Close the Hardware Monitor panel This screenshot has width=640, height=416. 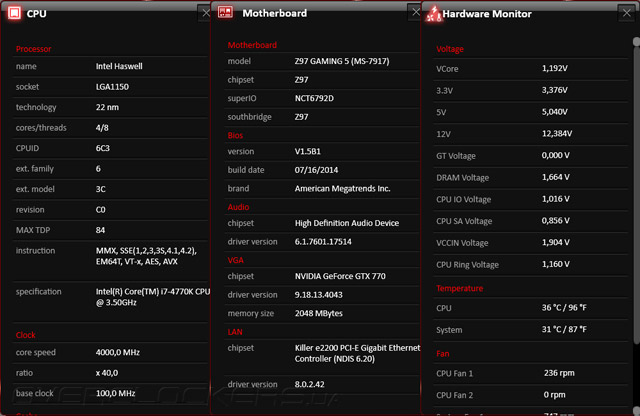click(627, 13)
